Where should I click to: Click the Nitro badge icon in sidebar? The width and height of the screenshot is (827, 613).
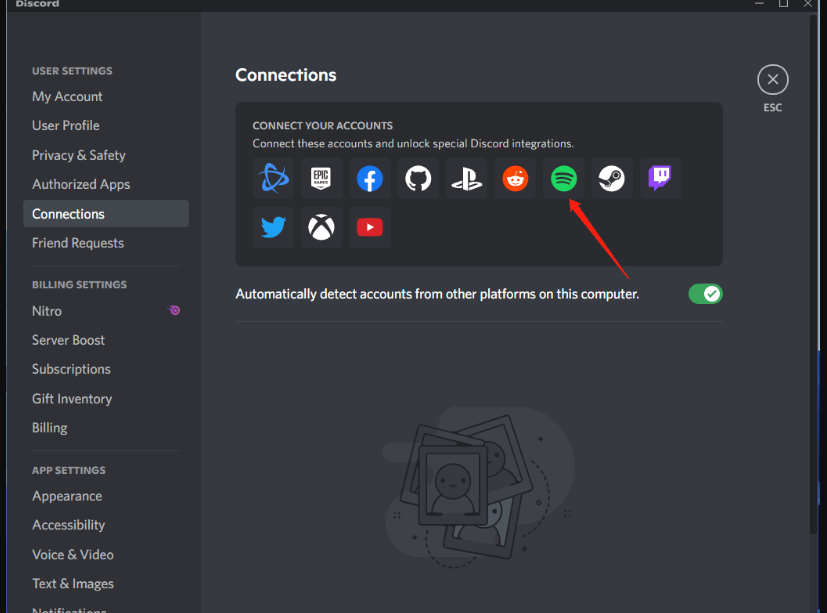[174, 310]
